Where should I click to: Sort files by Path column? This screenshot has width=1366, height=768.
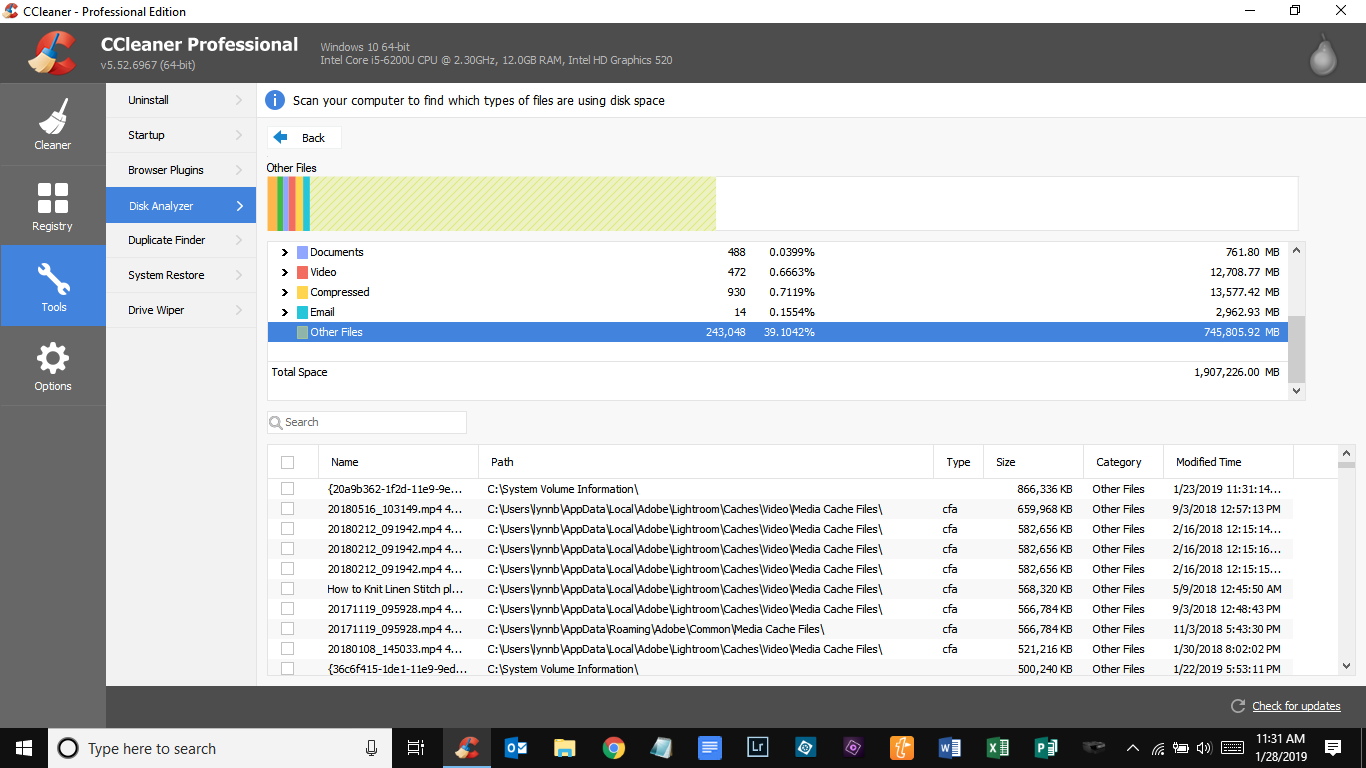(x=706, y=462)
